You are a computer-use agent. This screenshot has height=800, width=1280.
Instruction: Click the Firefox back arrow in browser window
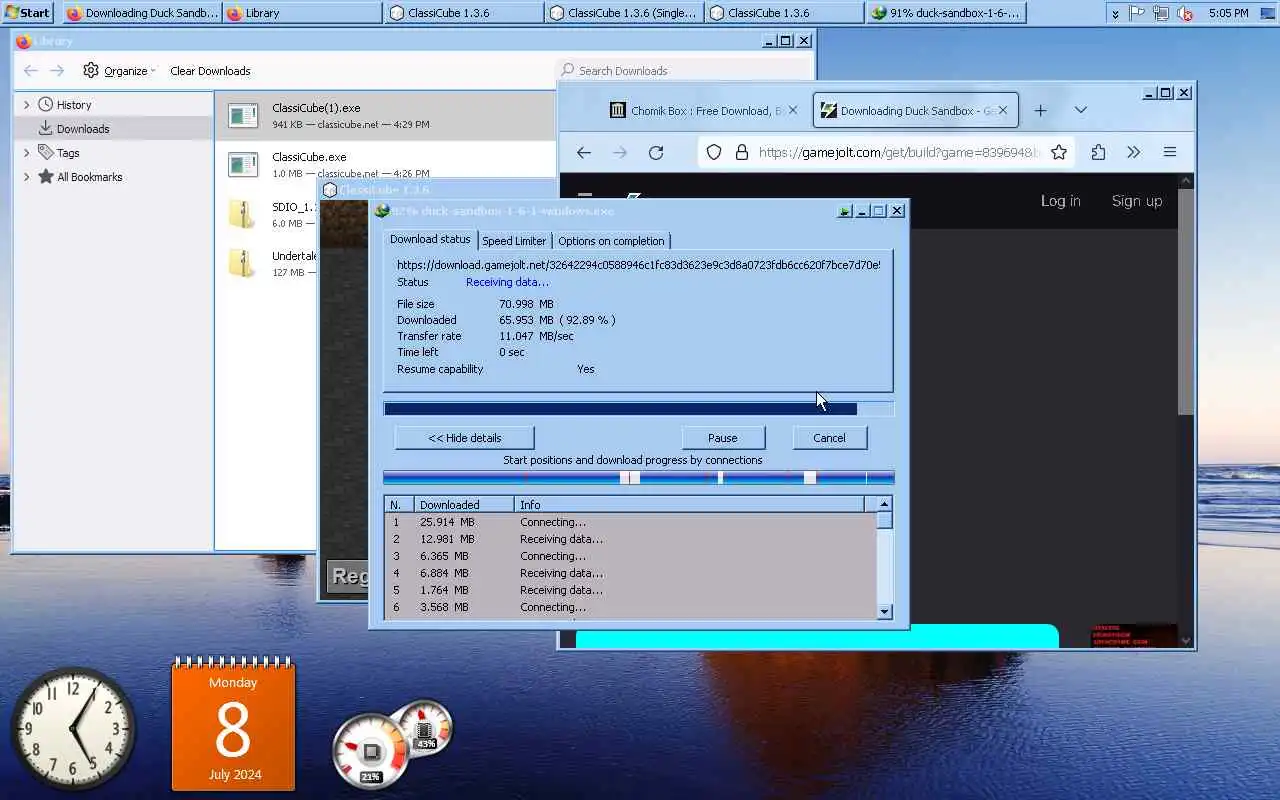click(x=584, y=152)
